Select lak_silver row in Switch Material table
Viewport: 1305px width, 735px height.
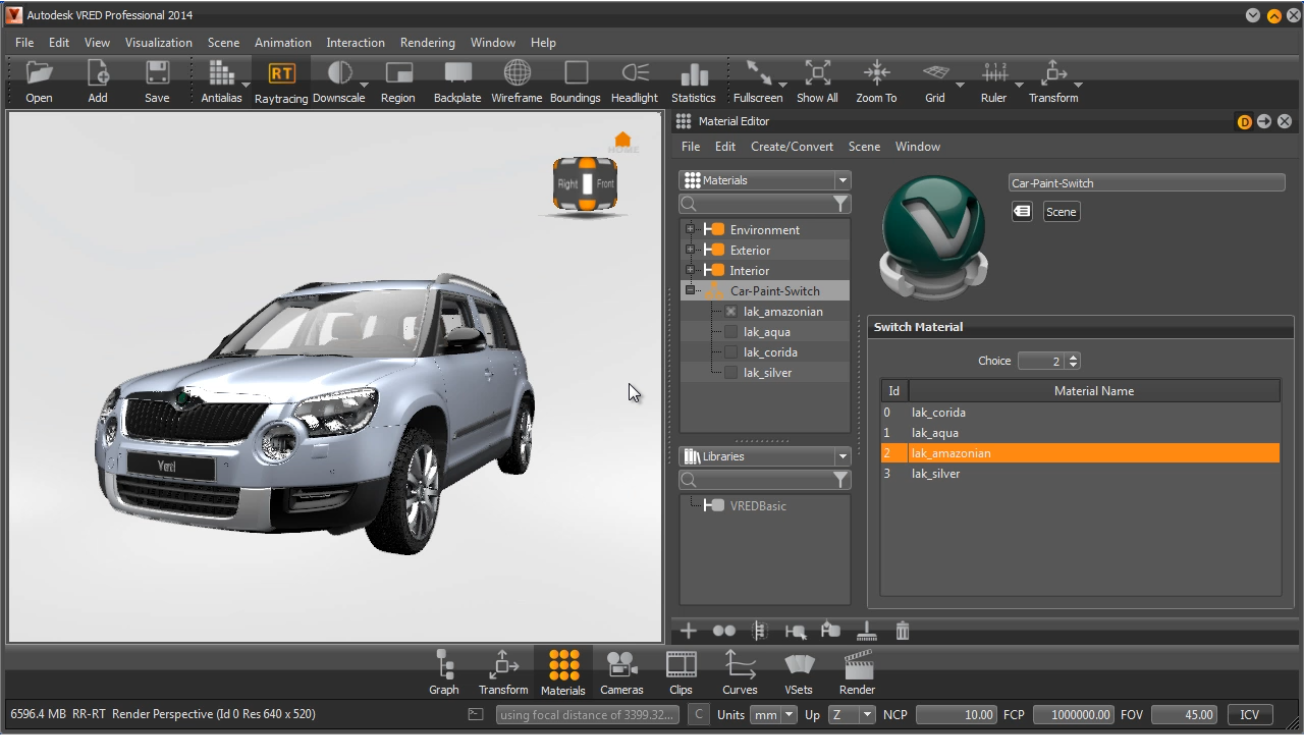tap(1080, 474)
